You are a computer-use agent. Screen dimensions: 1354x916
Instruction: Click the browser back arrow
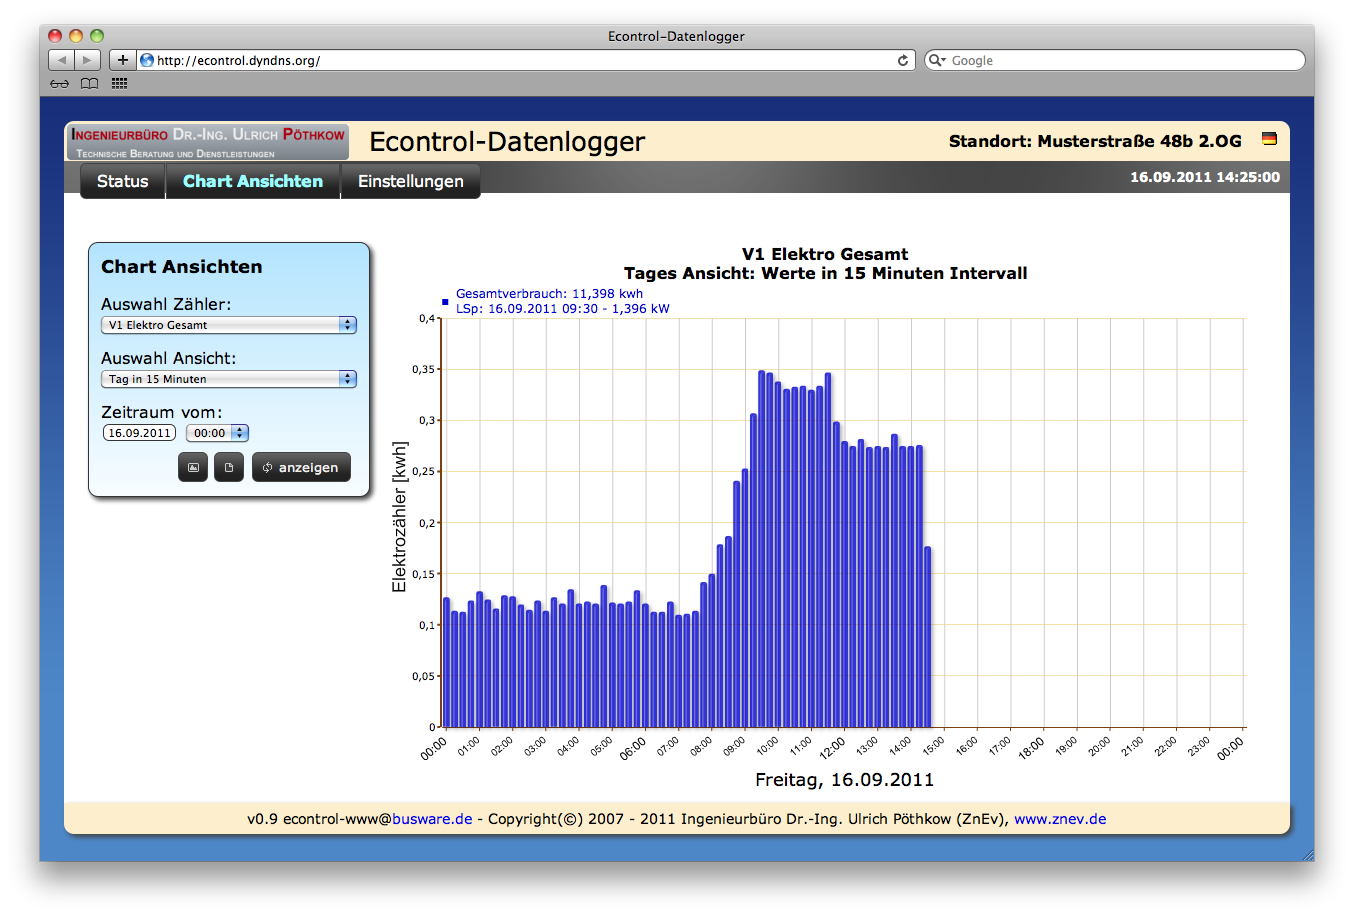[62, 60]
